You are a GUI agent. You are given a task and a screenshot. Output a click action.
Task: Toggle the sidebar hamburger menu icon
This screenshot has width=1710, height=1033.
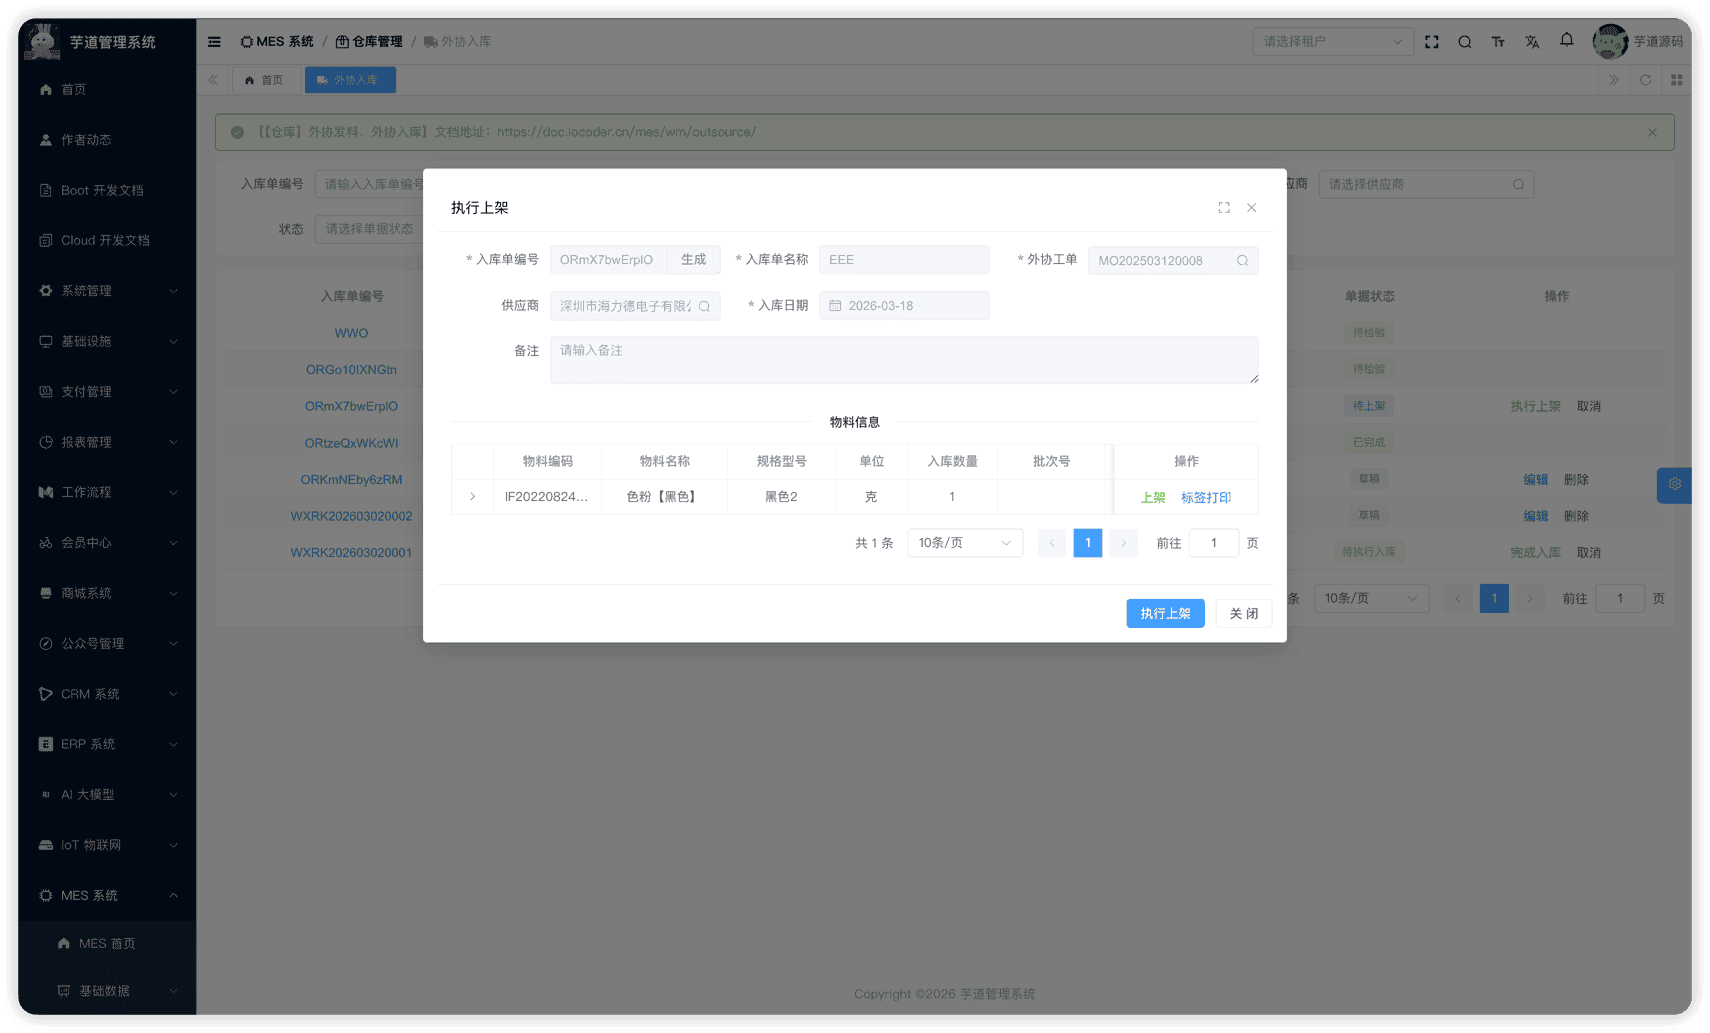pos(214,42)
